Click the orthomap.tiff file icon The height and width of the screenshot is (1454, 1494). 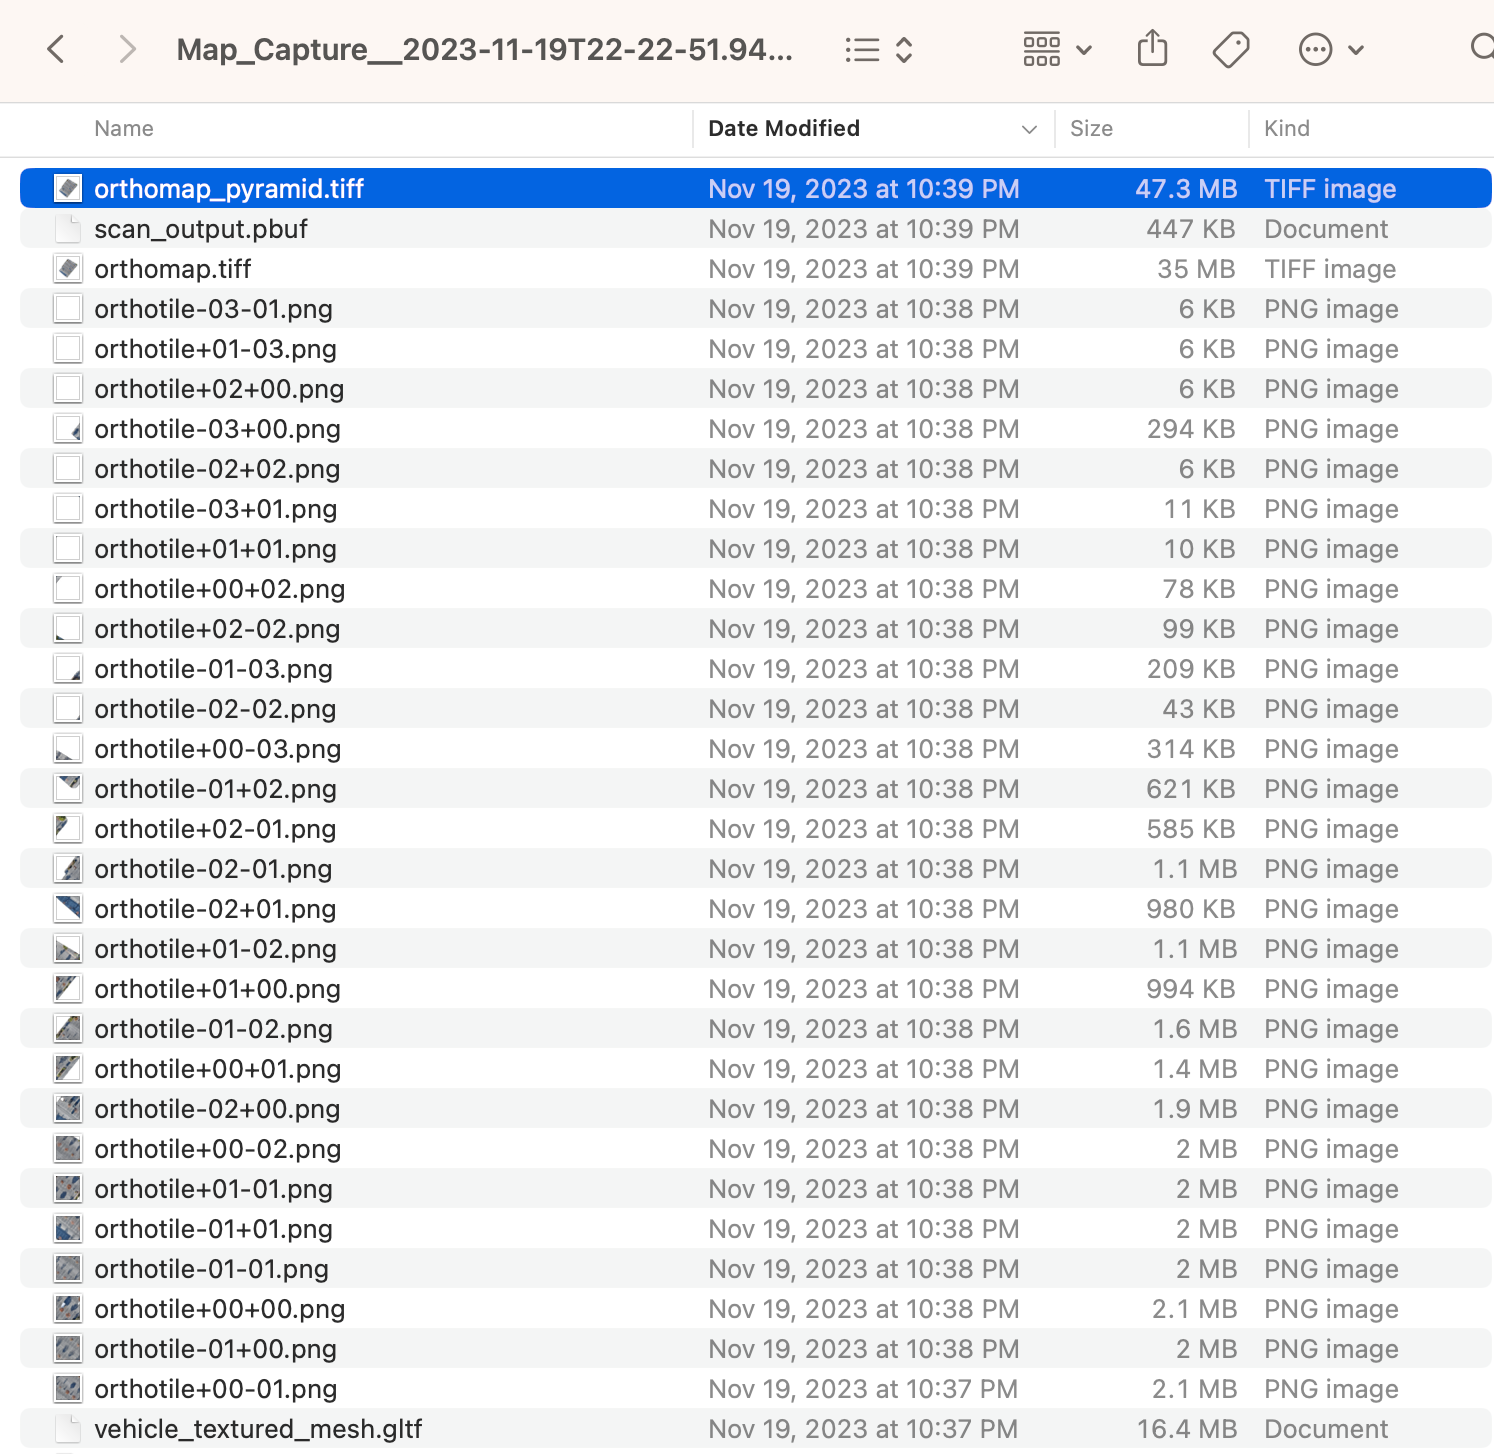point(68,268)
